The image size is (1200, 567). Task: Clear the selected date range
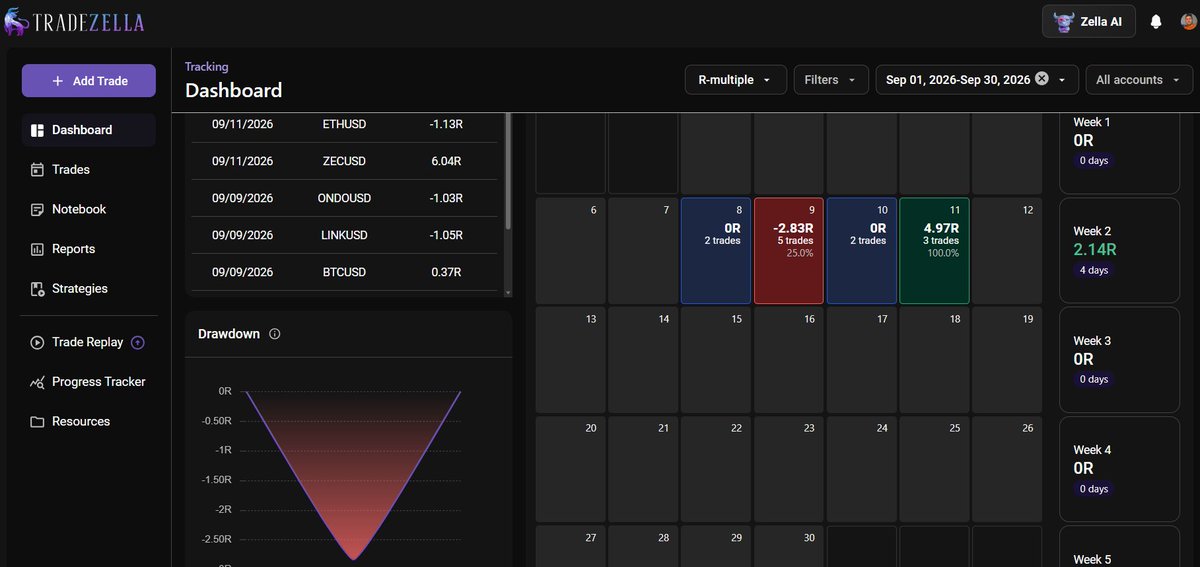click(1042, 79)
